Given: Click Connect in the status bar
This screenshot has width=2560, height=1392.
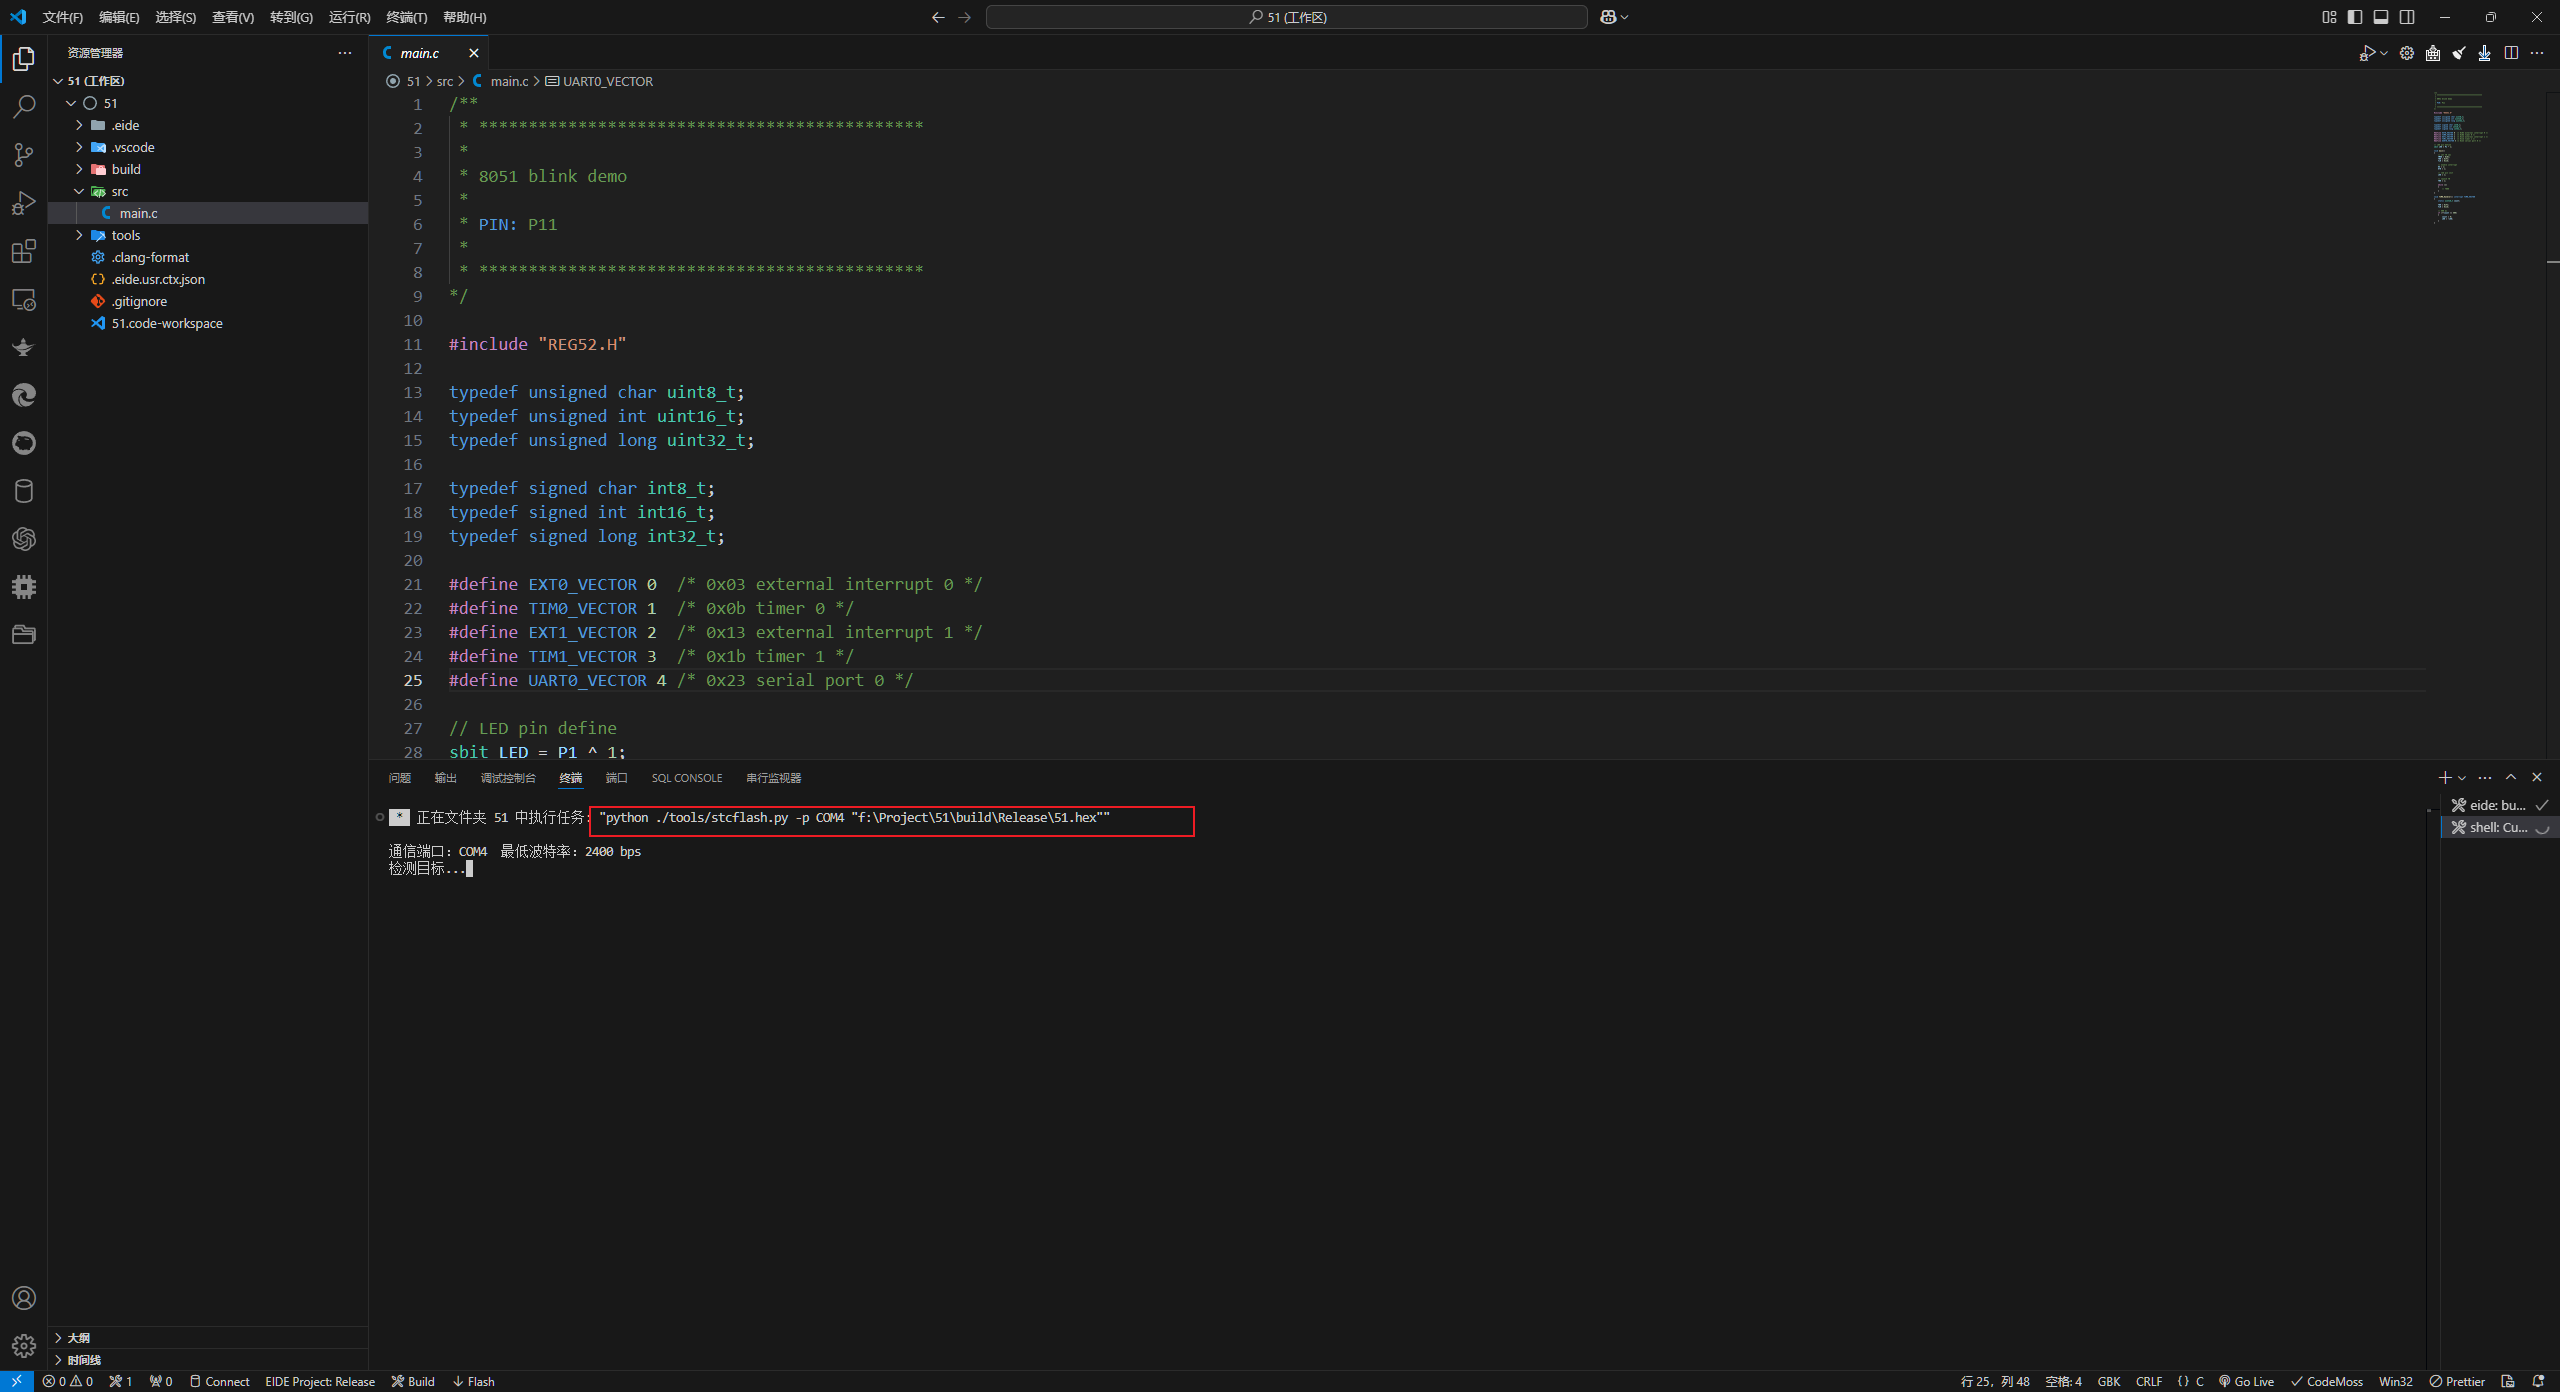Looking at the screenshot, I should (x=219, y=1381).
